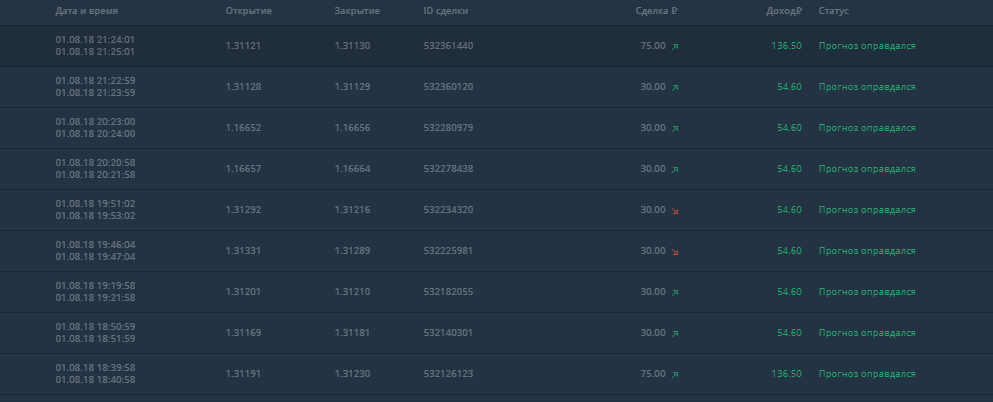Click the 01.08.18 21:22:59 timestamp
Viewport: 993px width, 402px height.
(x=95, y=80)
